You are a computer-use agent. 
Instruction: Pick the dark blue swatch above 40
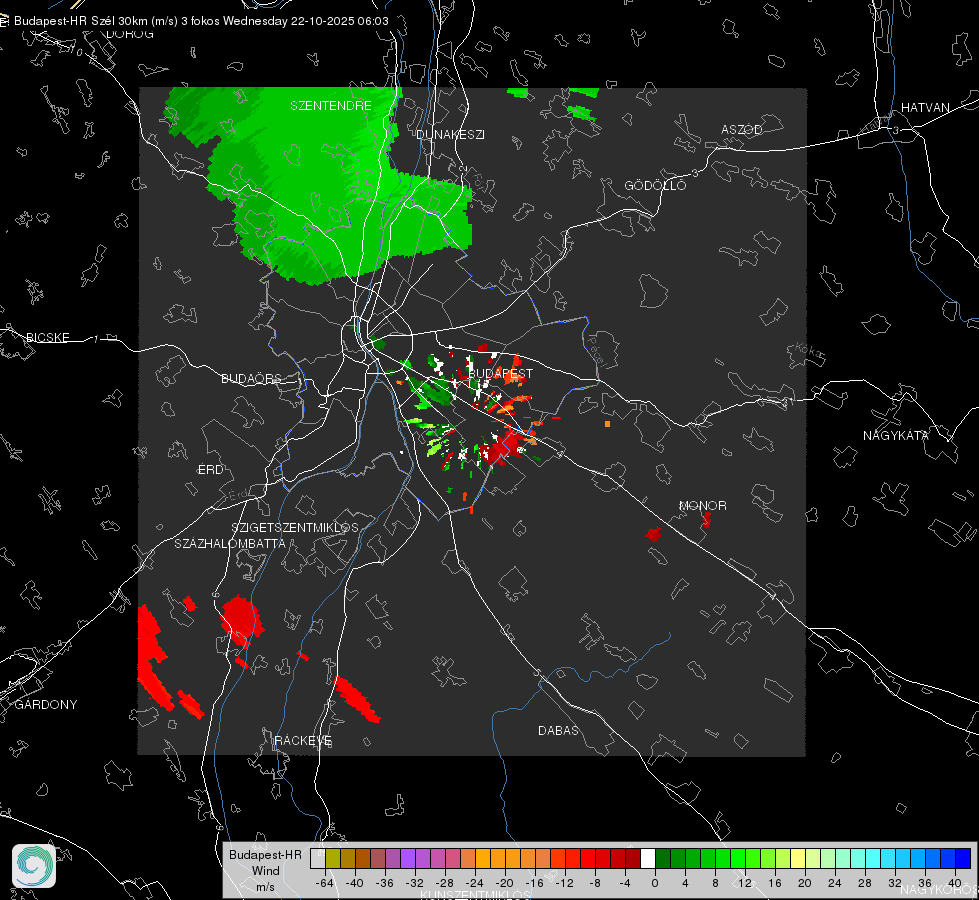point(963,858)
